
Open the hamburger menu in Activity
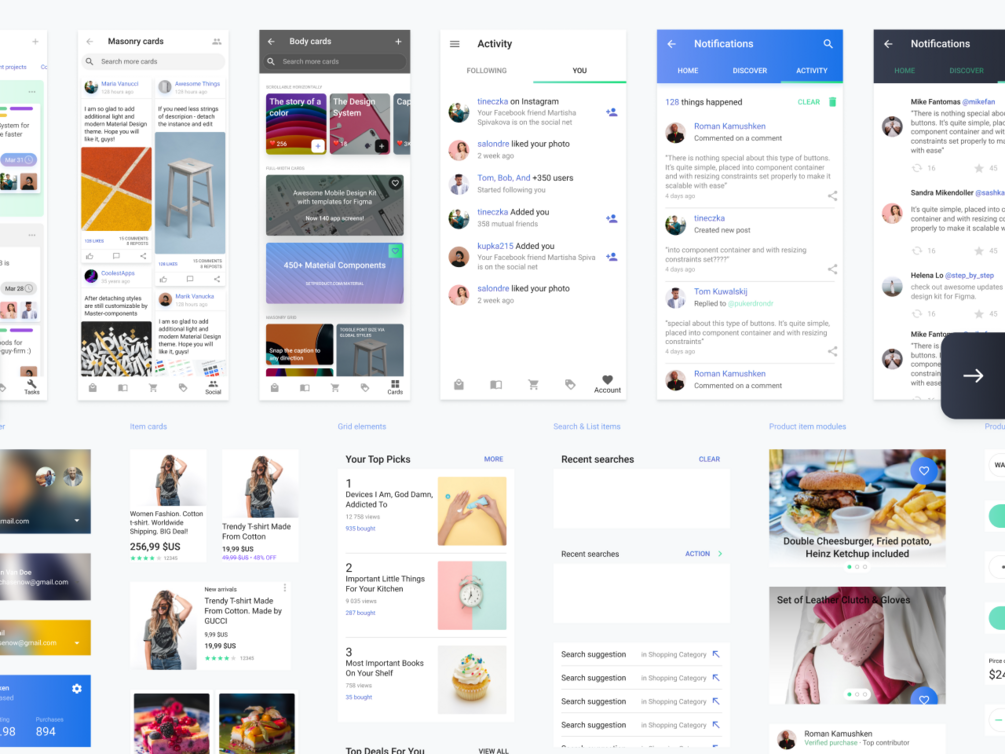(x=454, y=44)
